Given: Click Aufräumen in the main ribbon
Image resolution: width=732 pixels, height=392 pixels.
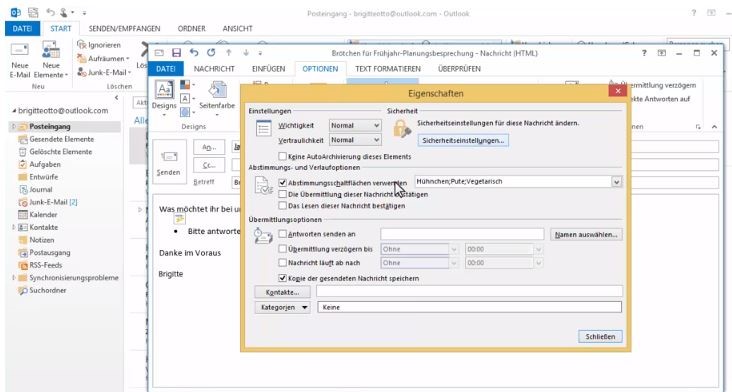Looking at the screenshot, I should 103,59.
